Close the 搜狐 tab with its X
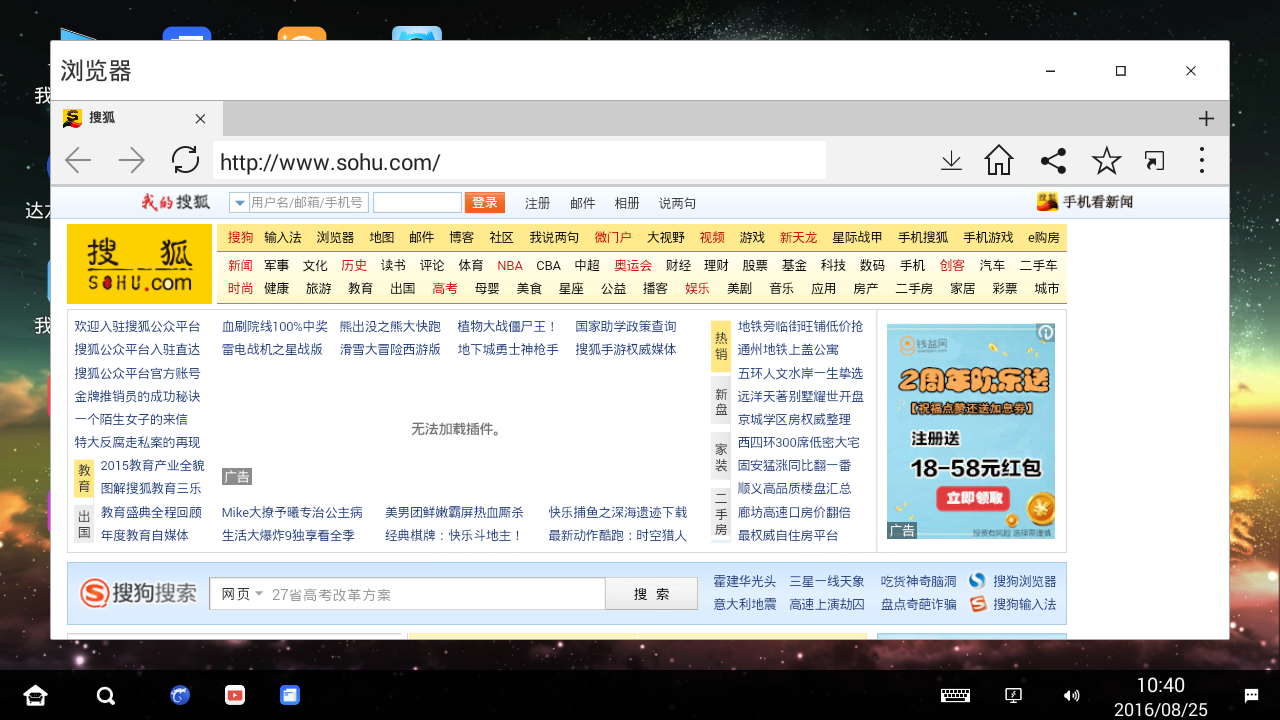Viewport: 1280px width, 720px height. (200, 119)
